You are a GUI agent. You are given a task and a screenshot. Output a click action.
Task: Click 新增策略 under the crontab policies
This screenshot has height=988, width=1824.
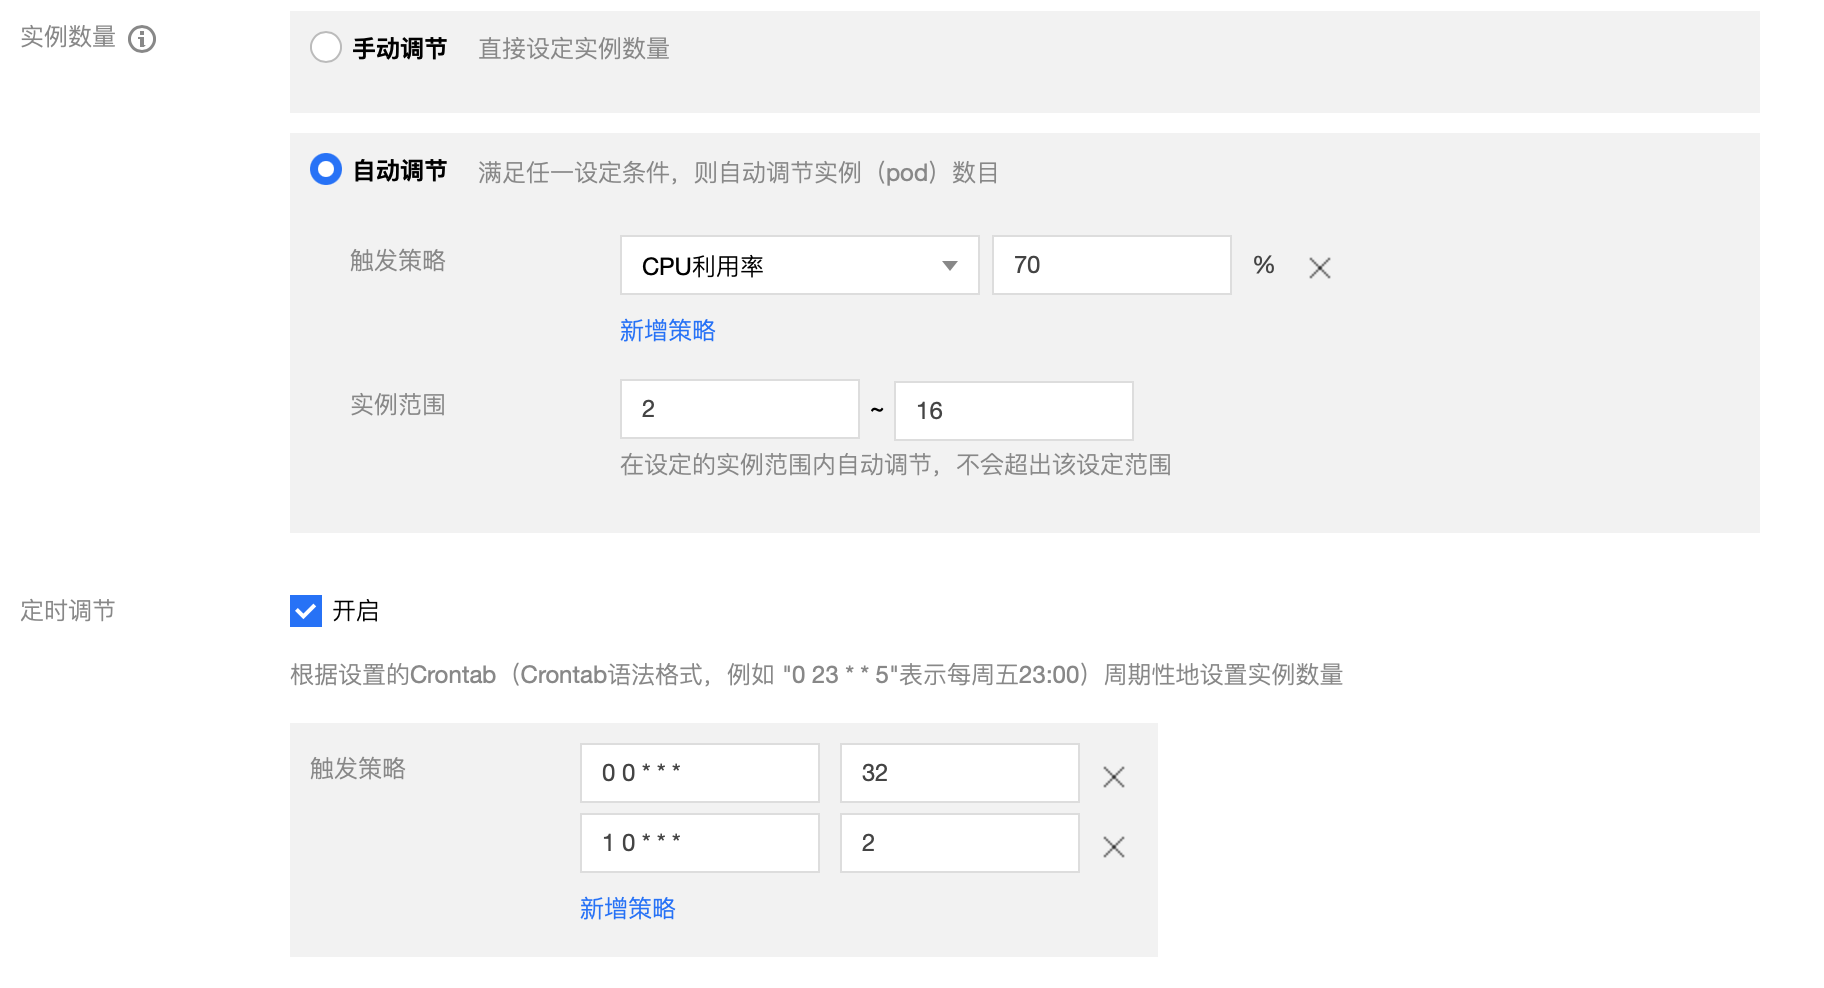[627, 908]
